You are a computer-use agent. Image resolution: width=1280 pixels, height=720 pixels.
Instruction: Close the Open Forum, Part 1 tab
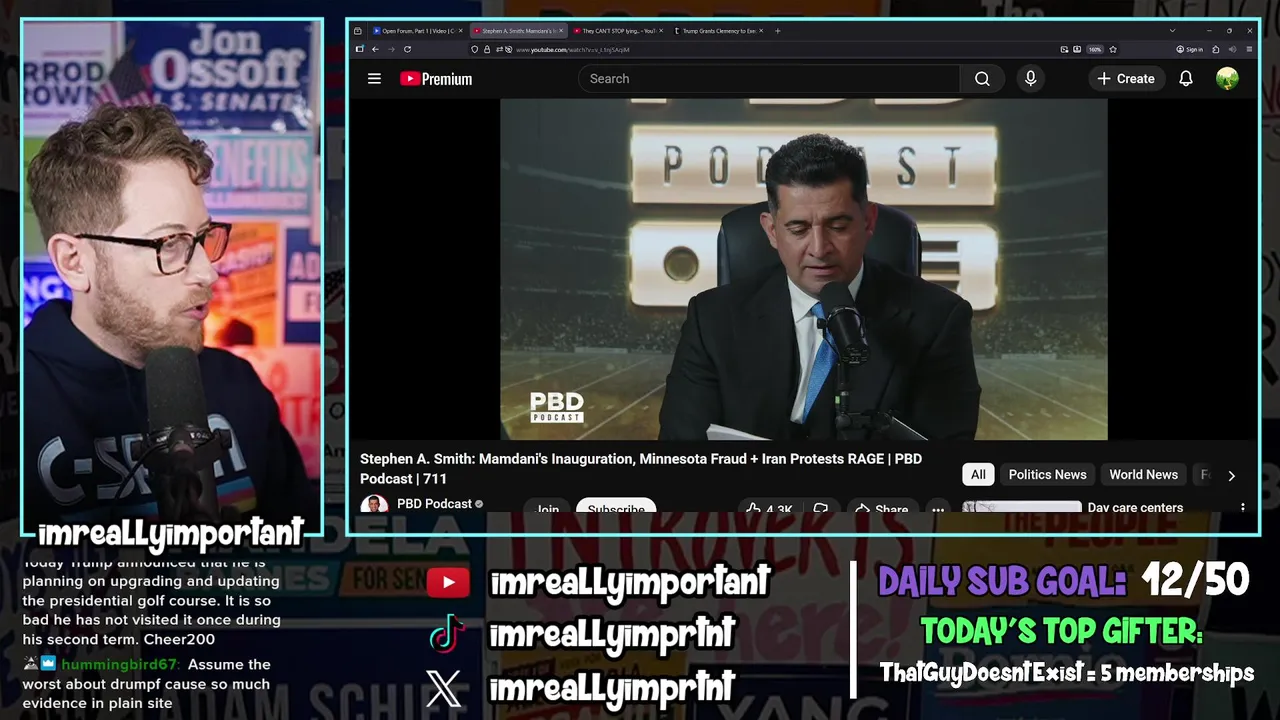click(460, 31)
